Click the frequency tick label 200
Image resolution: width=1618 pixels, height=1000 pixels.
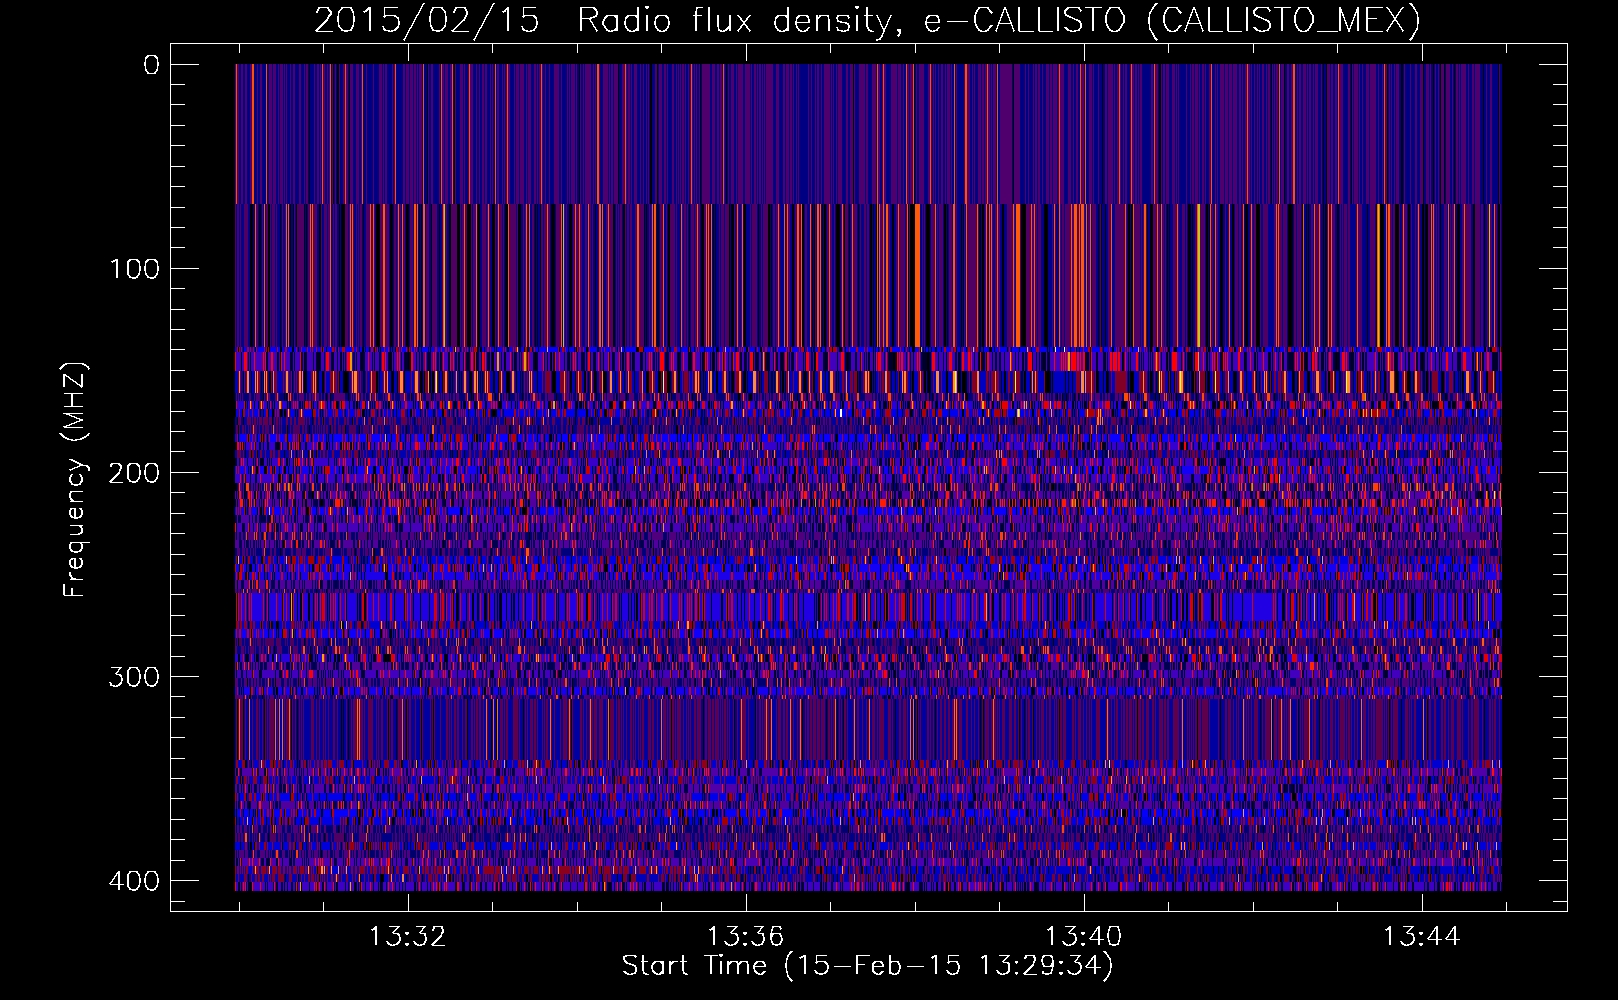coord(133,473)
